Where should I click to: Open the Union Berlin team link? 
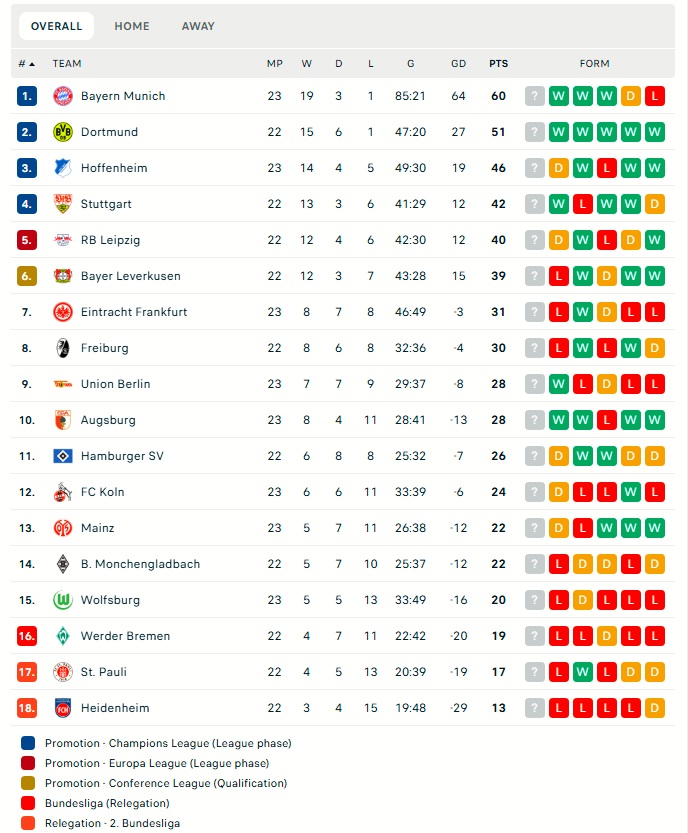115,384
